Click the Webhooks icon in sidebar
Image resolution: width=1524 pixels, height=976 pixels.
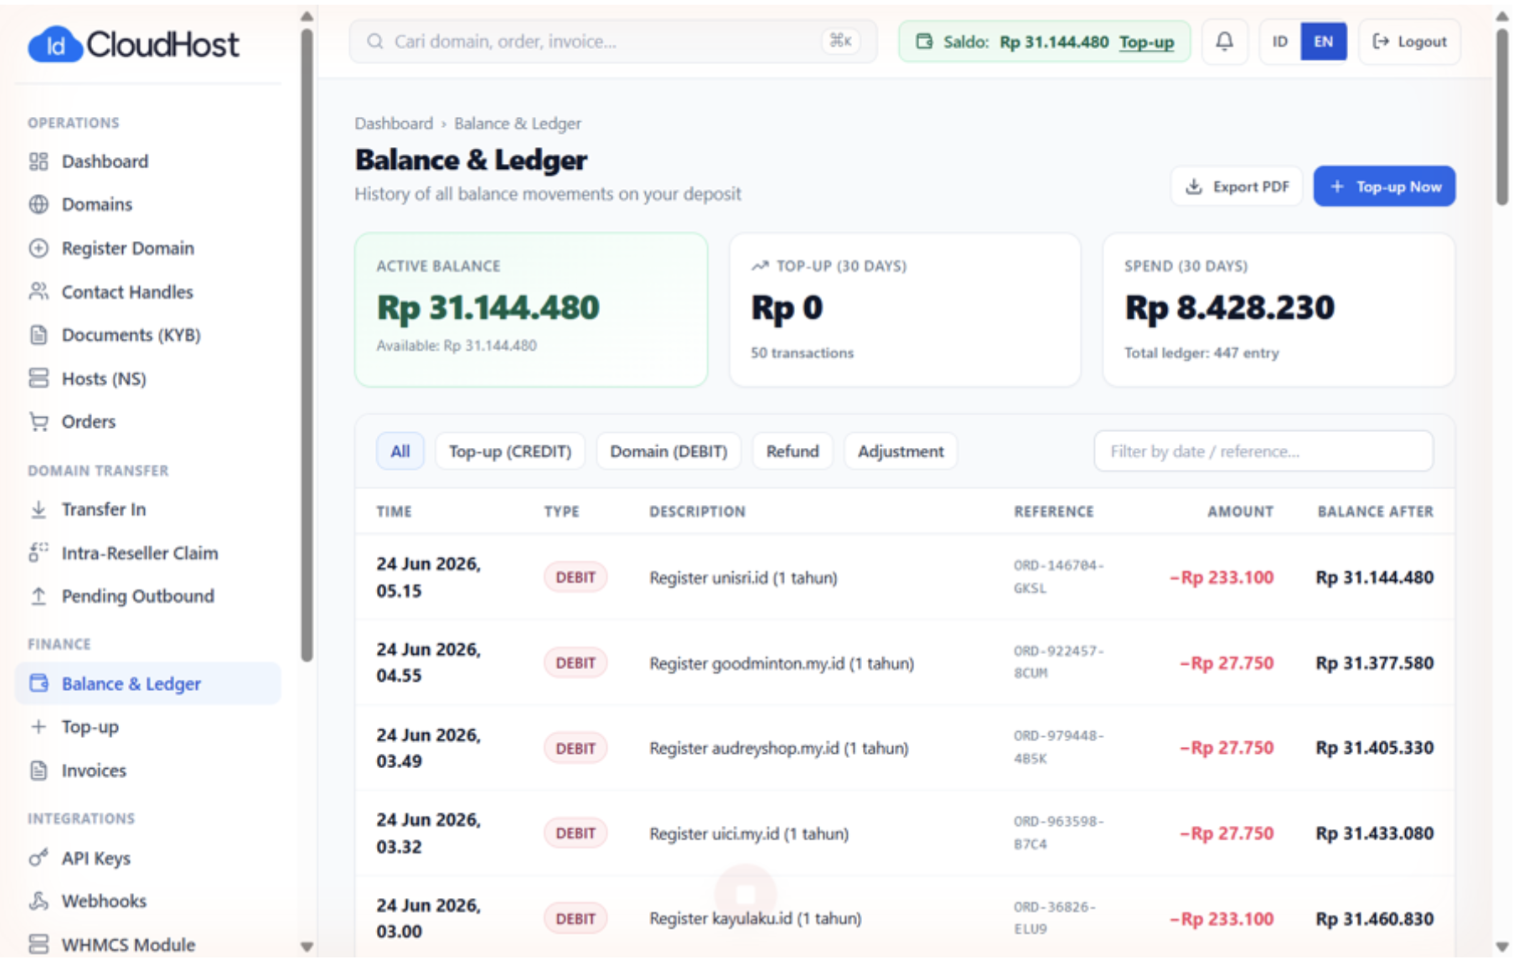[39, 902]
